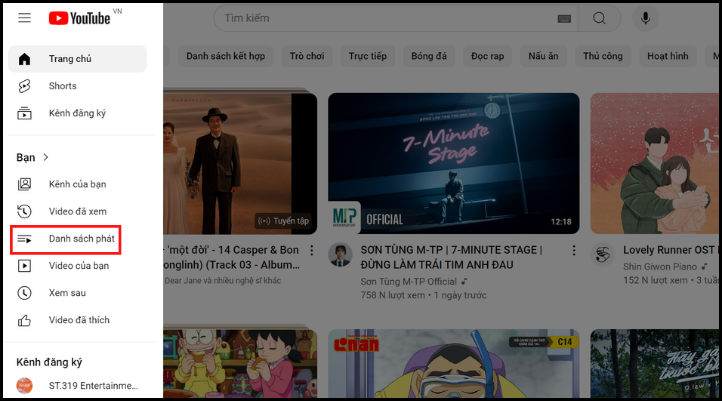Open the forest scene video thumbnail
Screen dimensions: 722x401
(654, 363)
